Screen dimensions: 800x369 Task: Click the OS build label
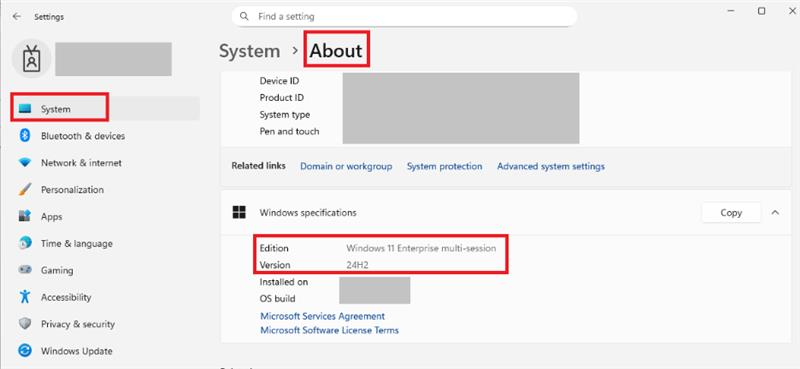click(278, 299)
